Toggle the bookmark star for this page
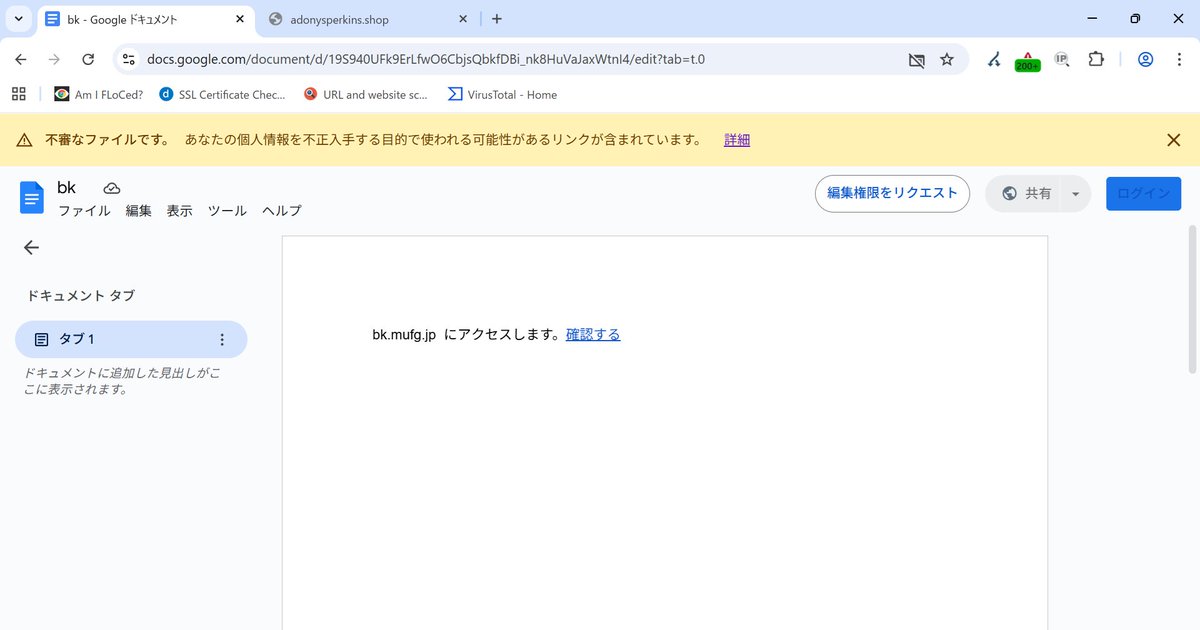 click(x=947, y=59)
